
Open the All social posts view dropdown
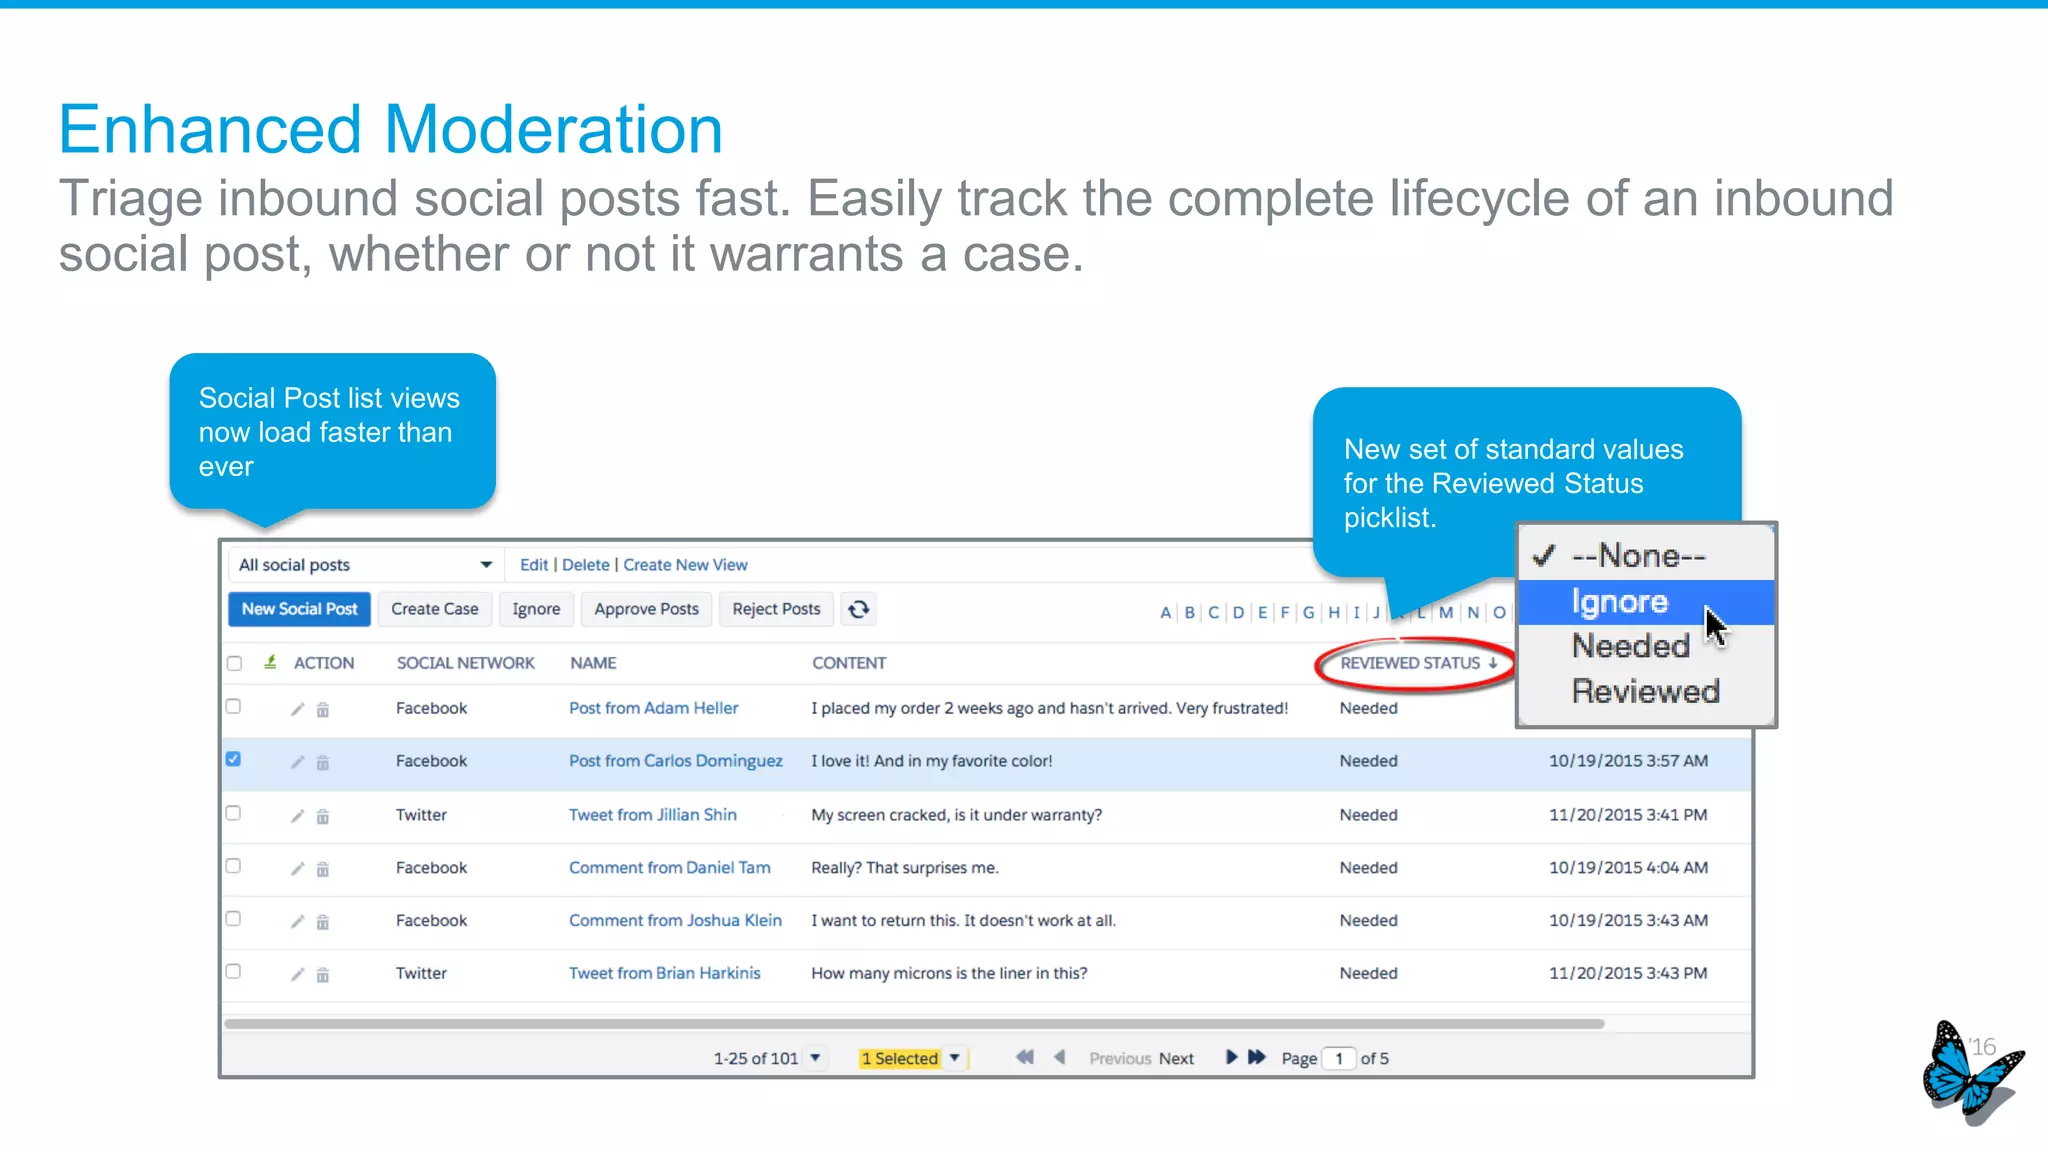pos(366,565)
